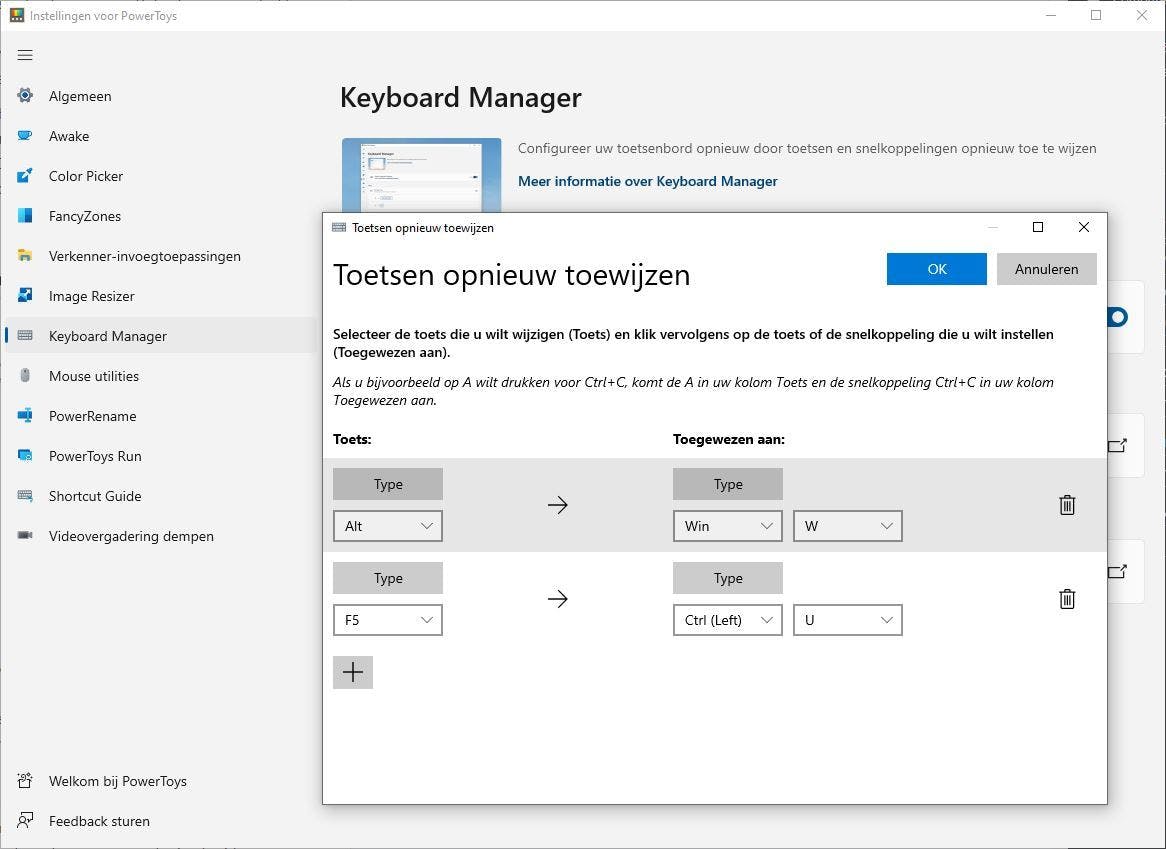Viewport: 1166px width, 849px height.
Task: Add a new key remapping row
Action: pyautogui.click(x=353, y=672)
